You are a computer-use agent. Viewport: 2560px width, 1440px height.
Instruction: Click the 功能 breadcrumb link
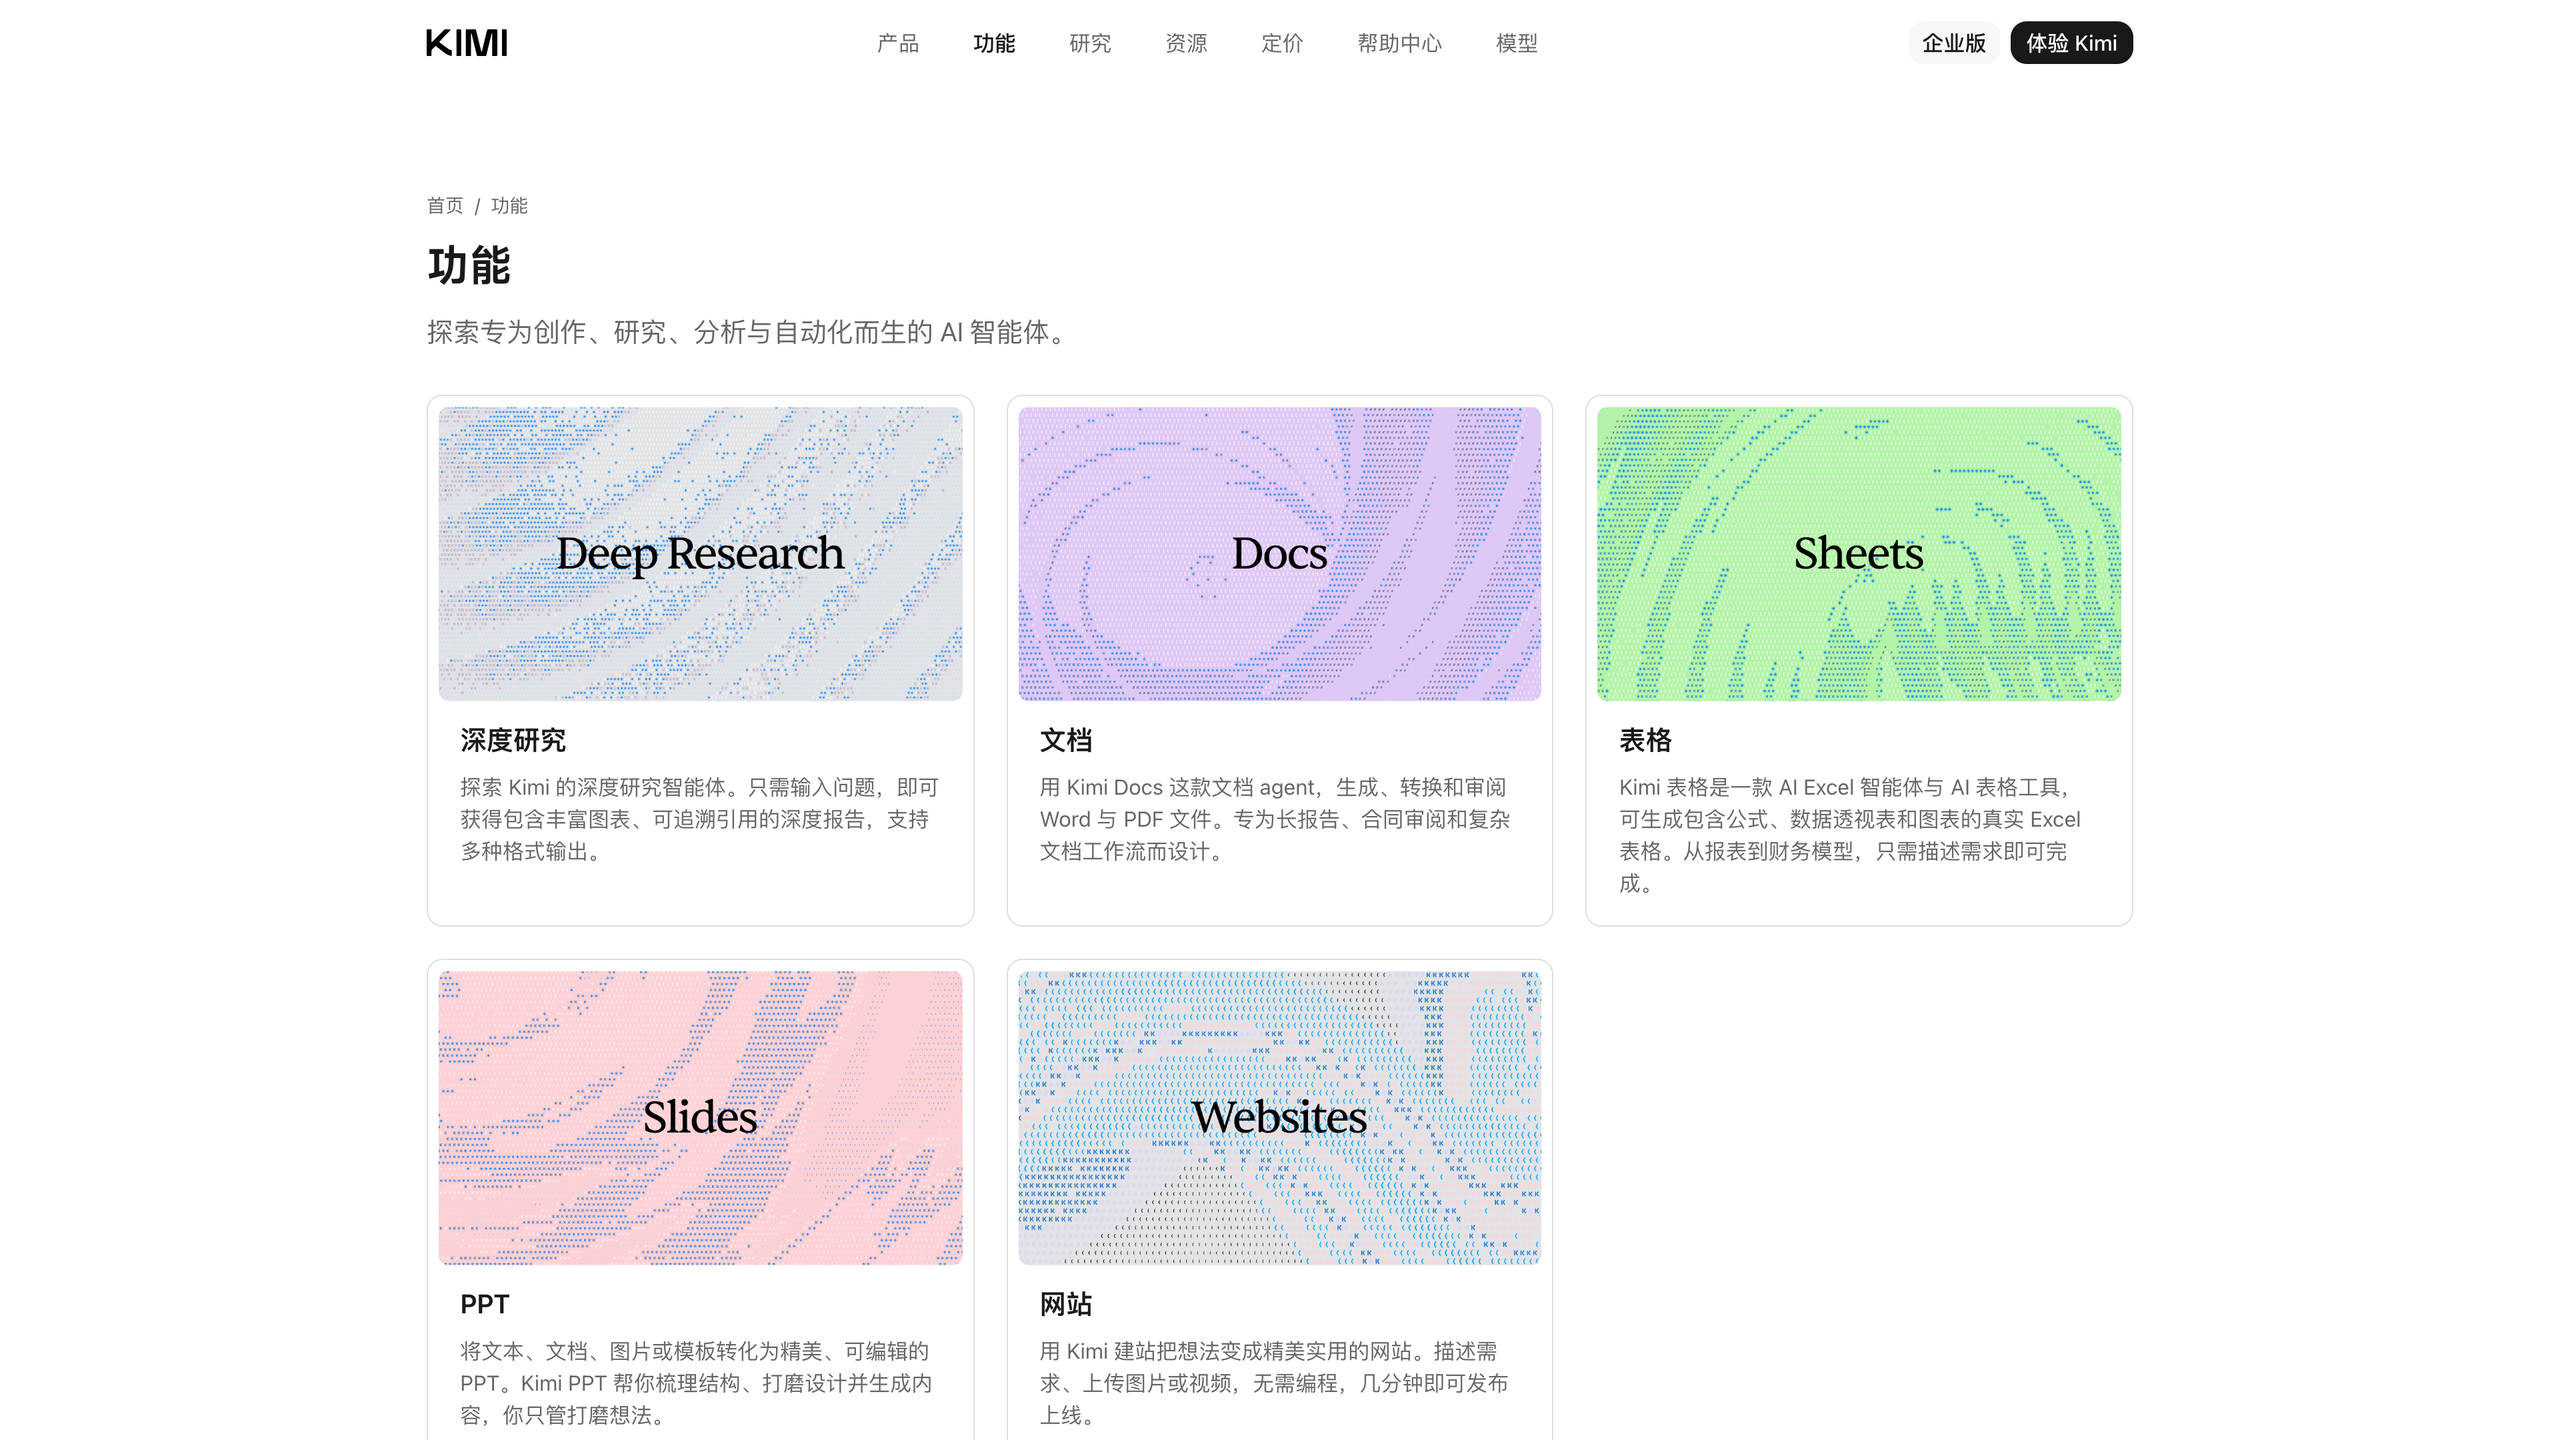(509, 206)
